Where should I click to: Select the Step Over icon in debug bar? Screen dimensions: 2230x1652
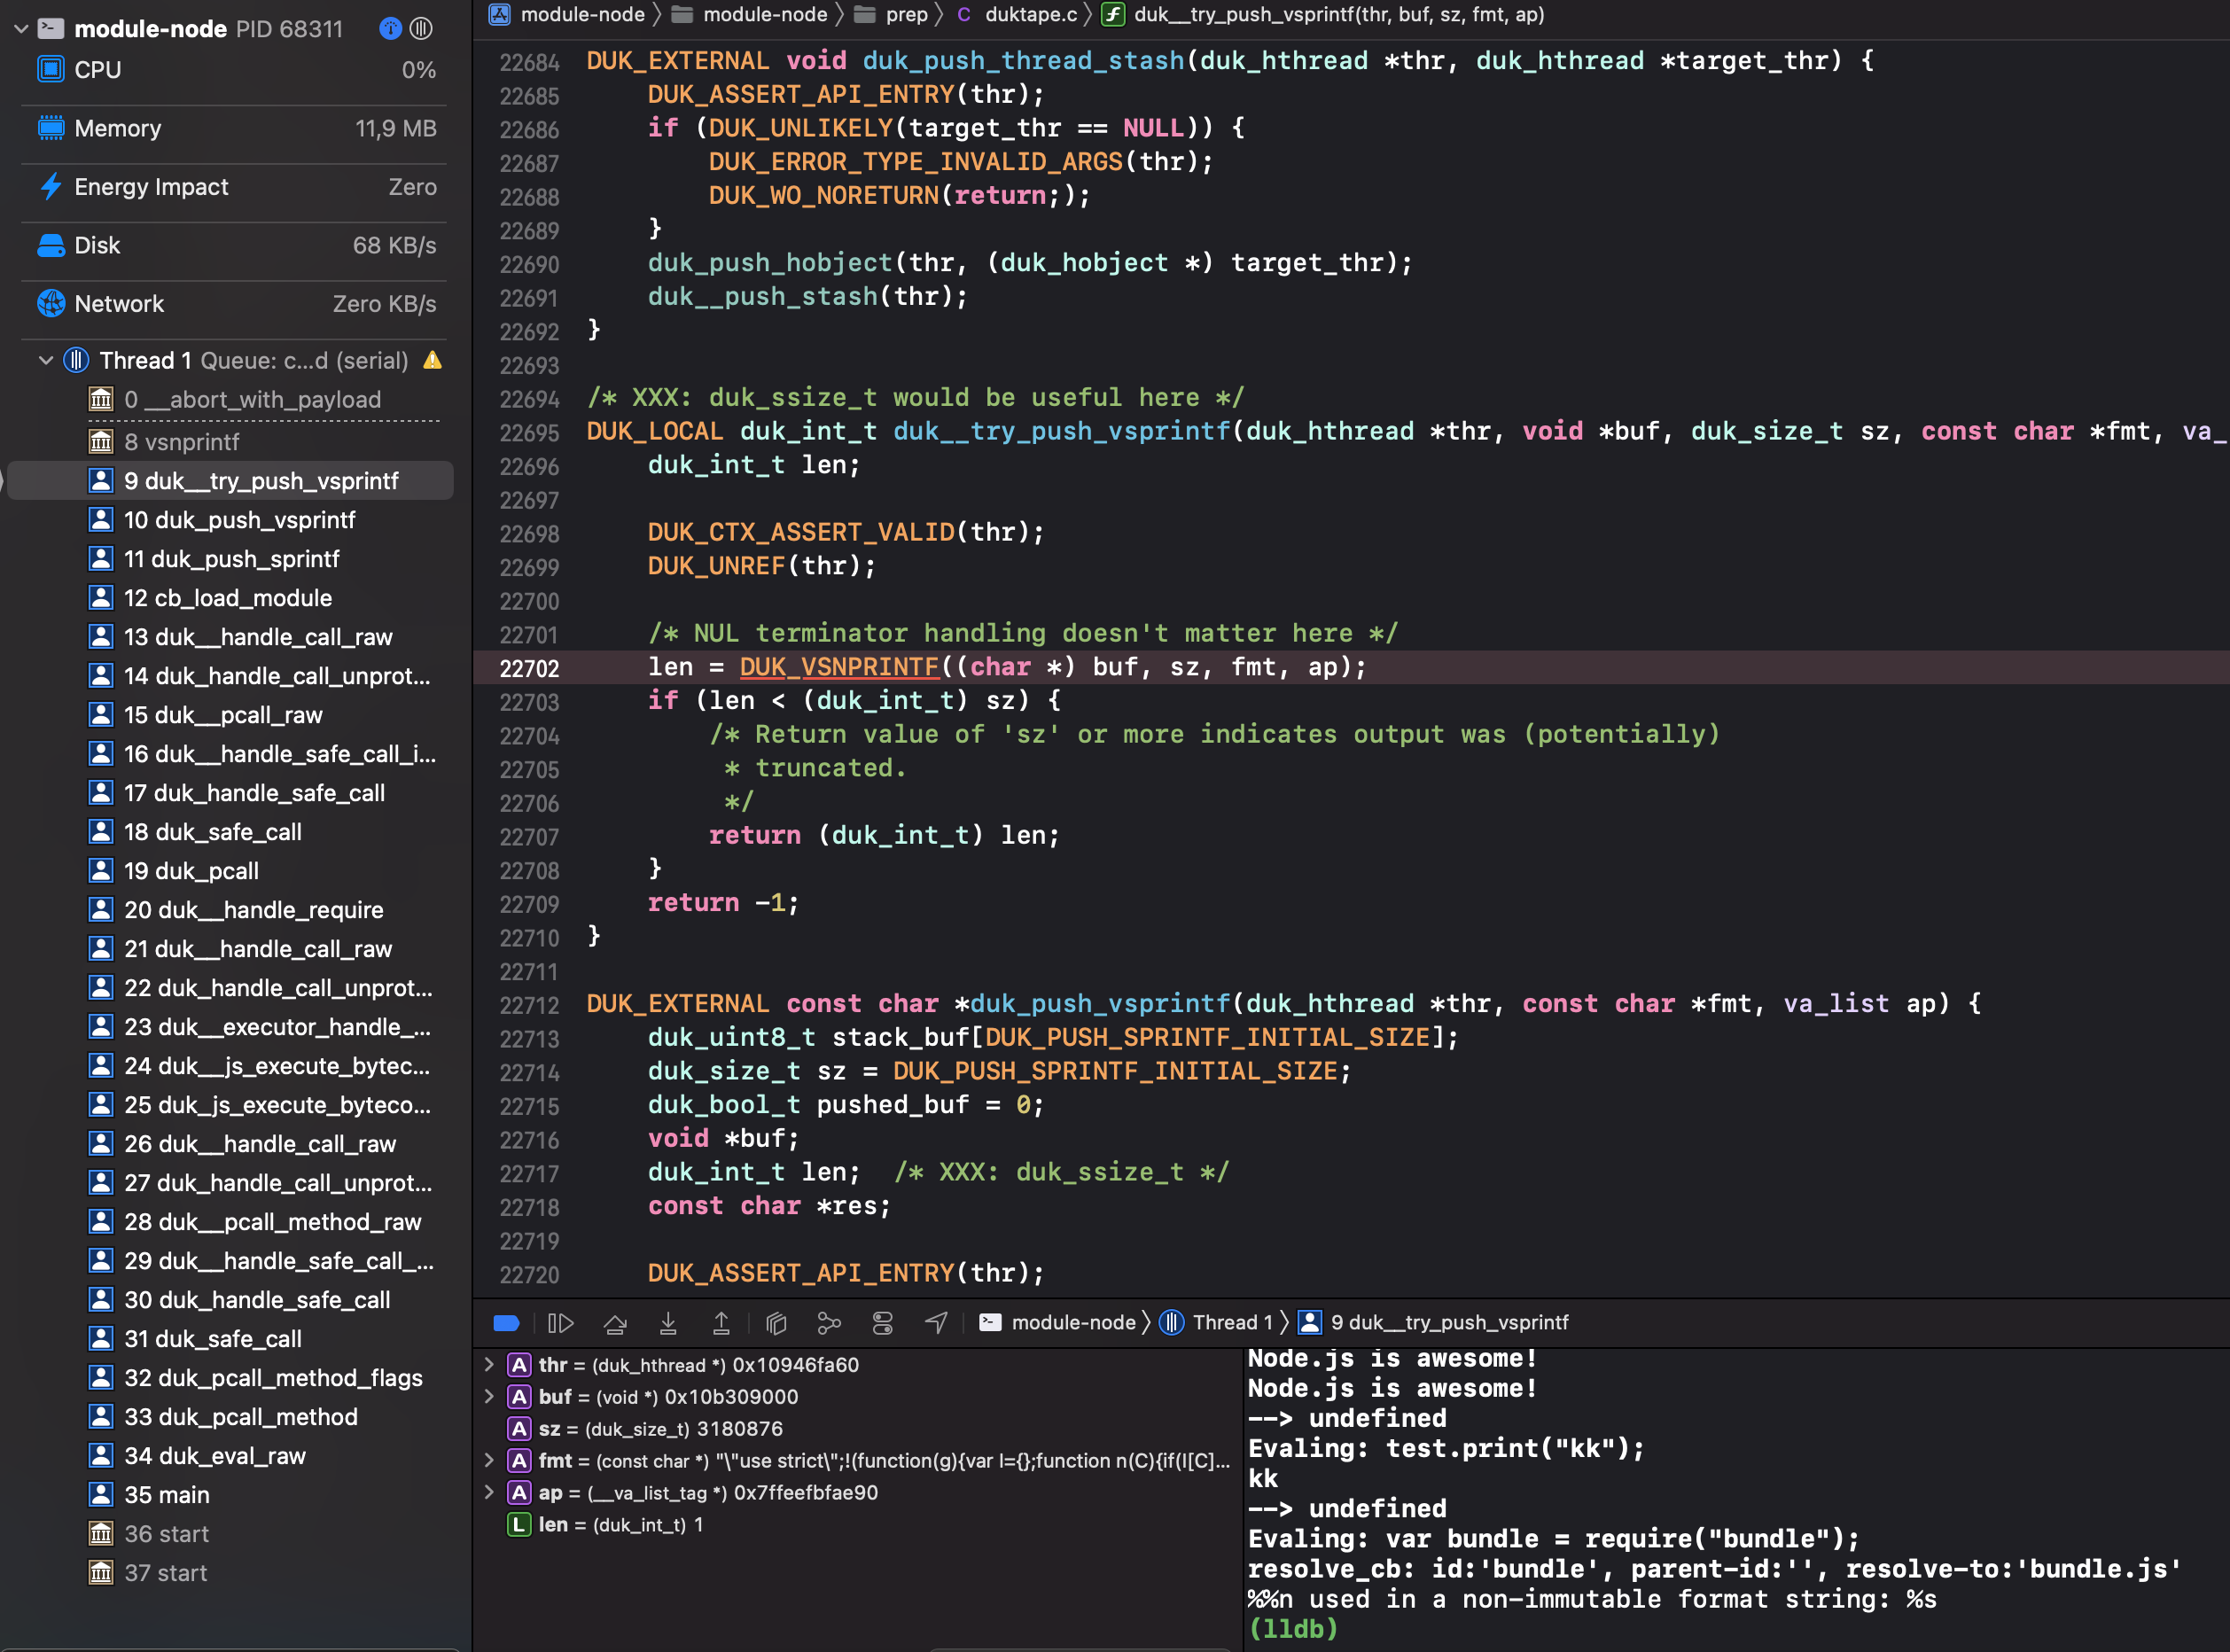[615, 1322]
